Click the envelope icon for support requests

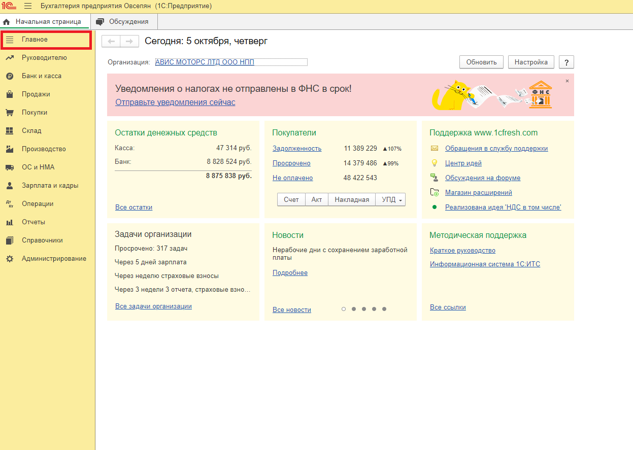(x=434, y=148)
